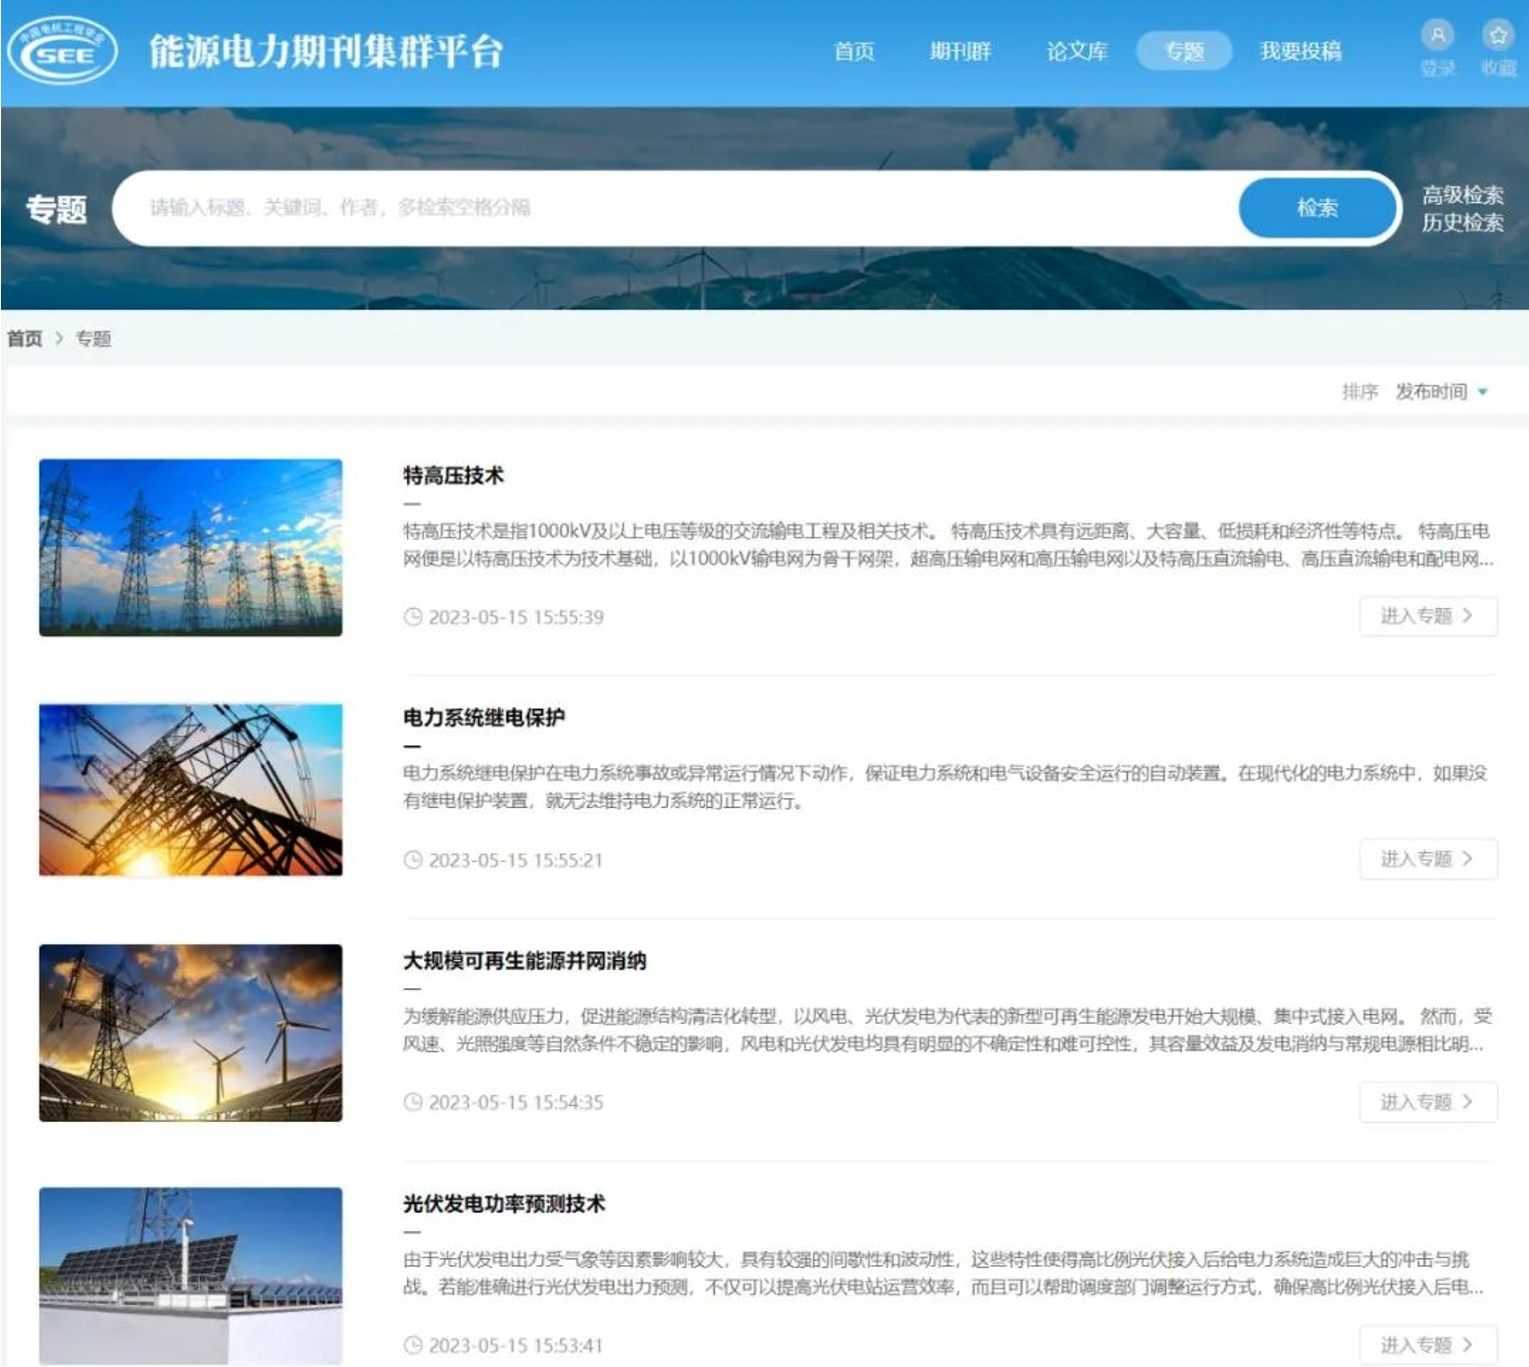Click the breadcrumb chevron after 首页

point(59,339)
